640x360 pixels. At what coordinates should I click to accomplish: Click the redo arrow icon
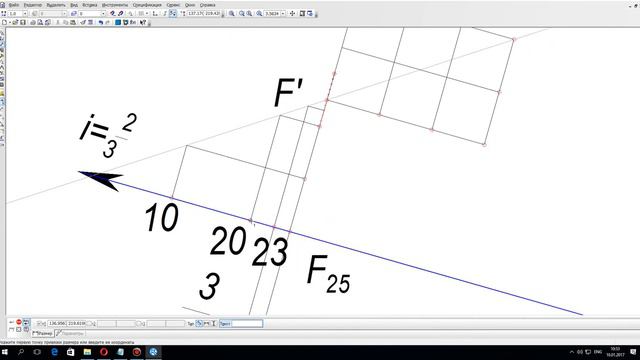(x=108, y=22)
